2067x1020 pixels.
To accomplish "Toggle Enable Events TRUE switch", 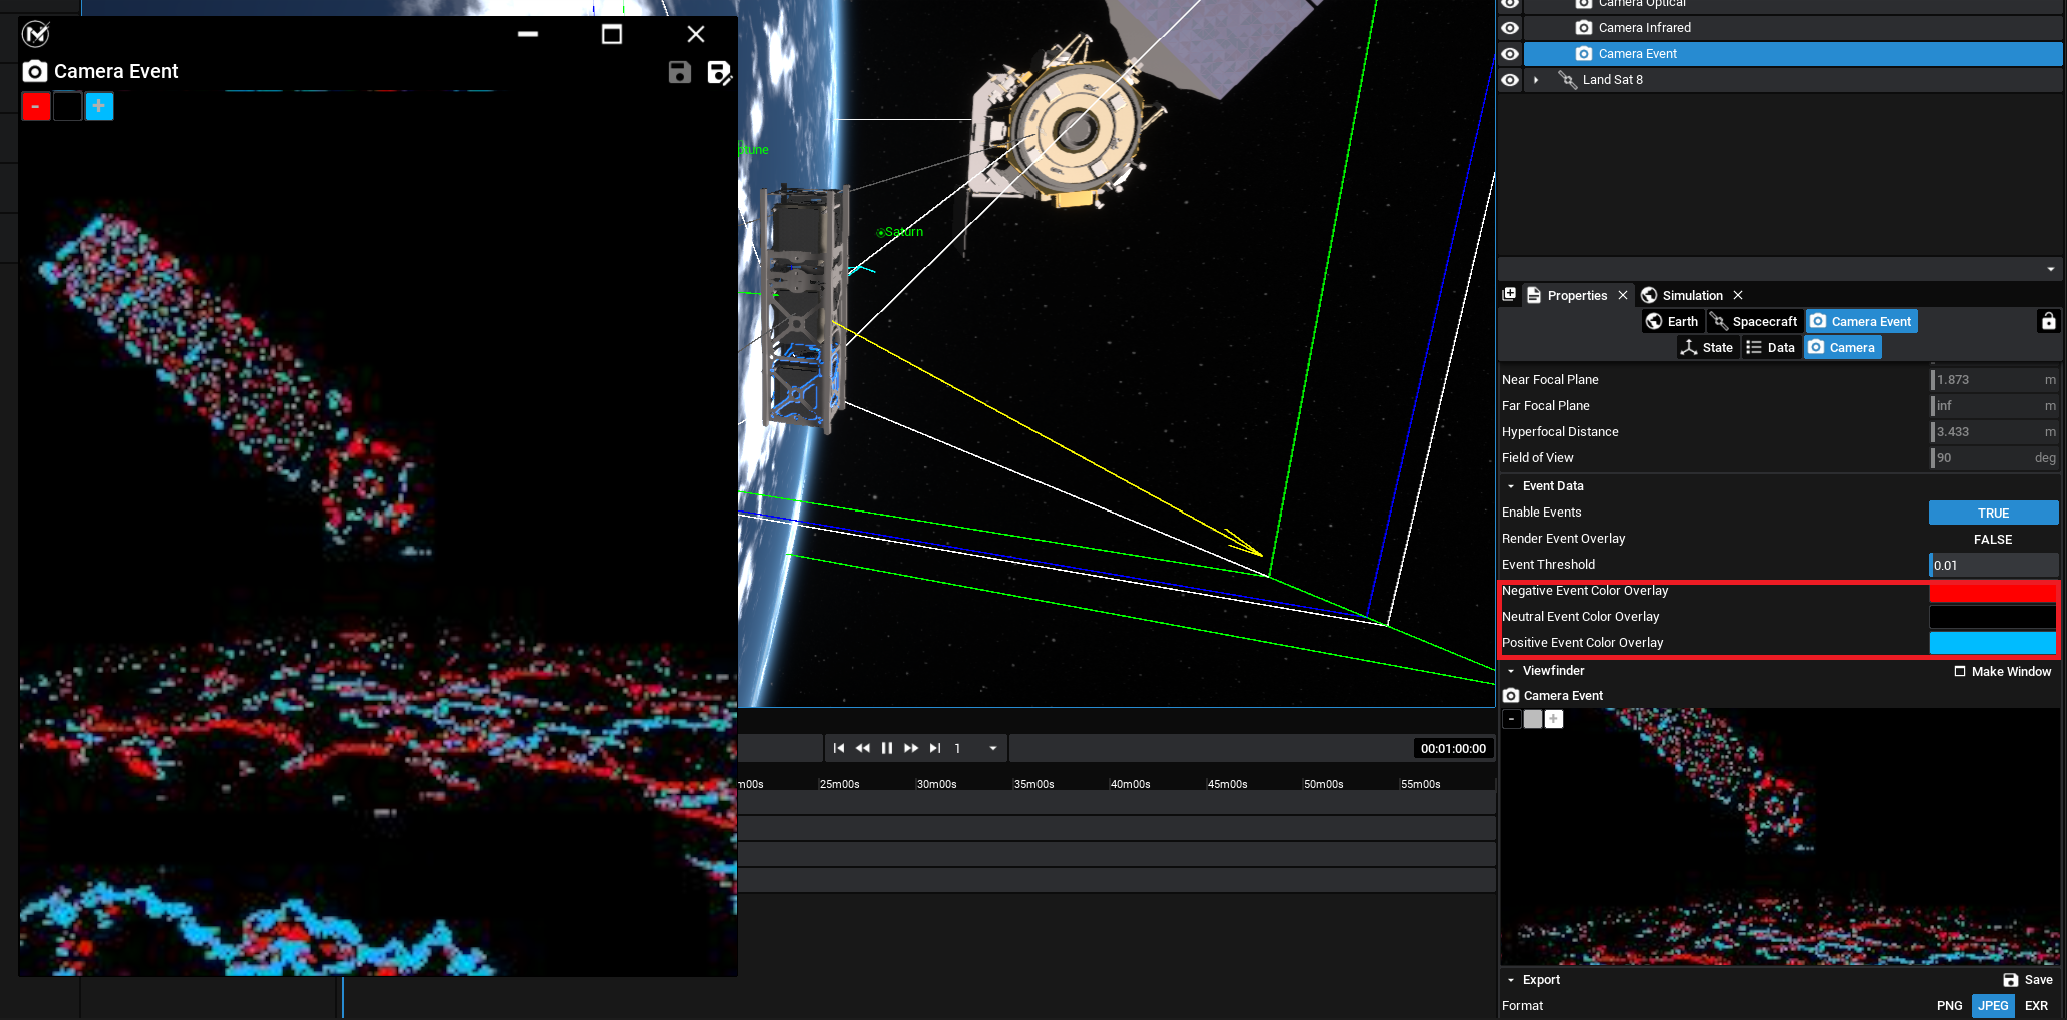I will [1992, 513].
